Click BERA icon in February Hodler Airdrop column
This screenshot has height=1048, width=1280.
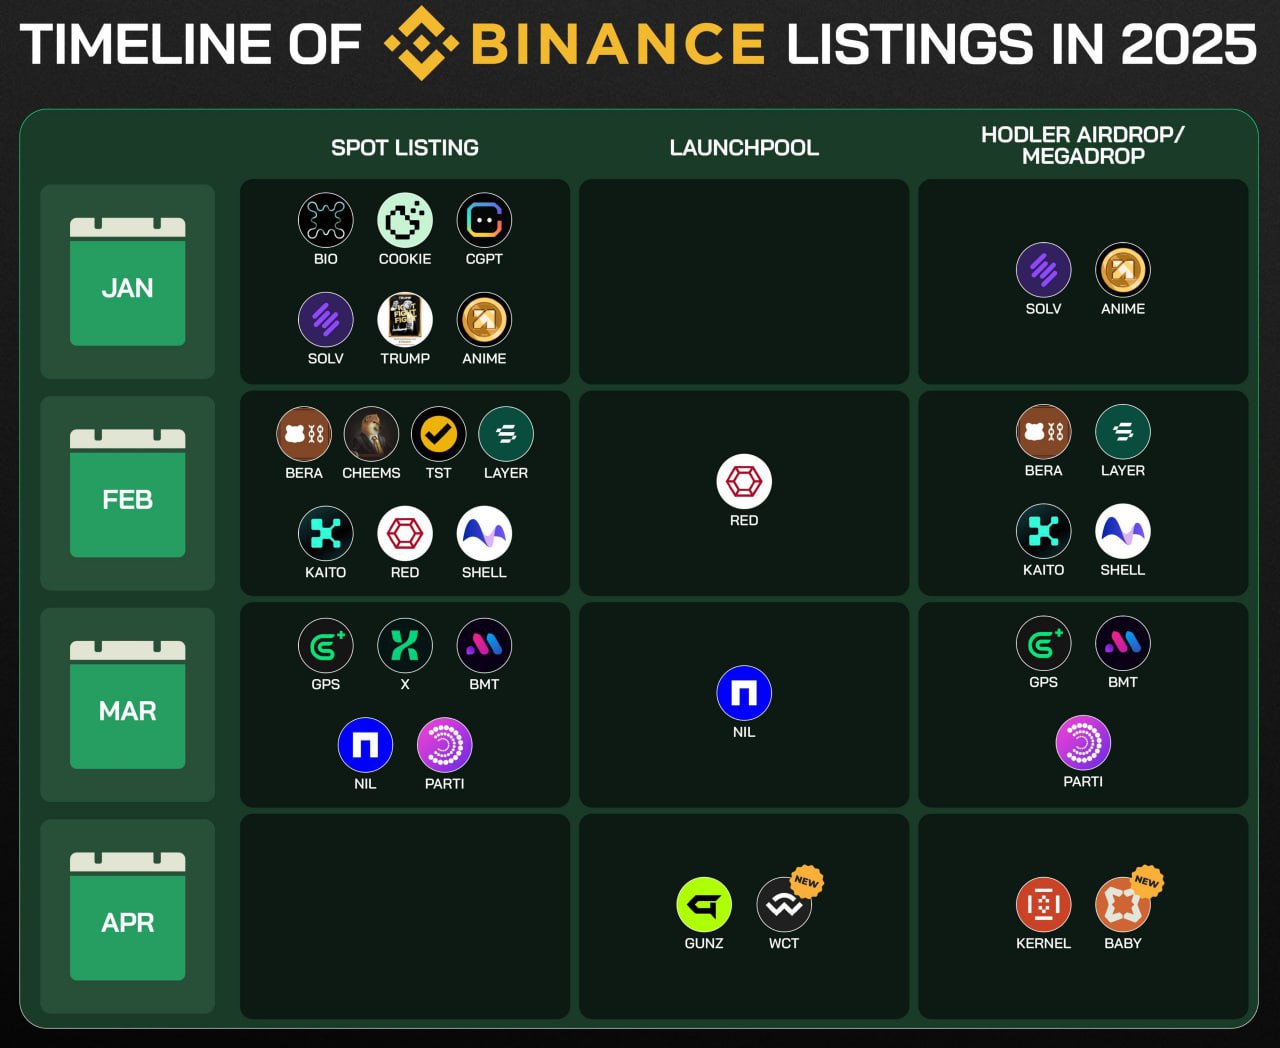click(1043, 432)
